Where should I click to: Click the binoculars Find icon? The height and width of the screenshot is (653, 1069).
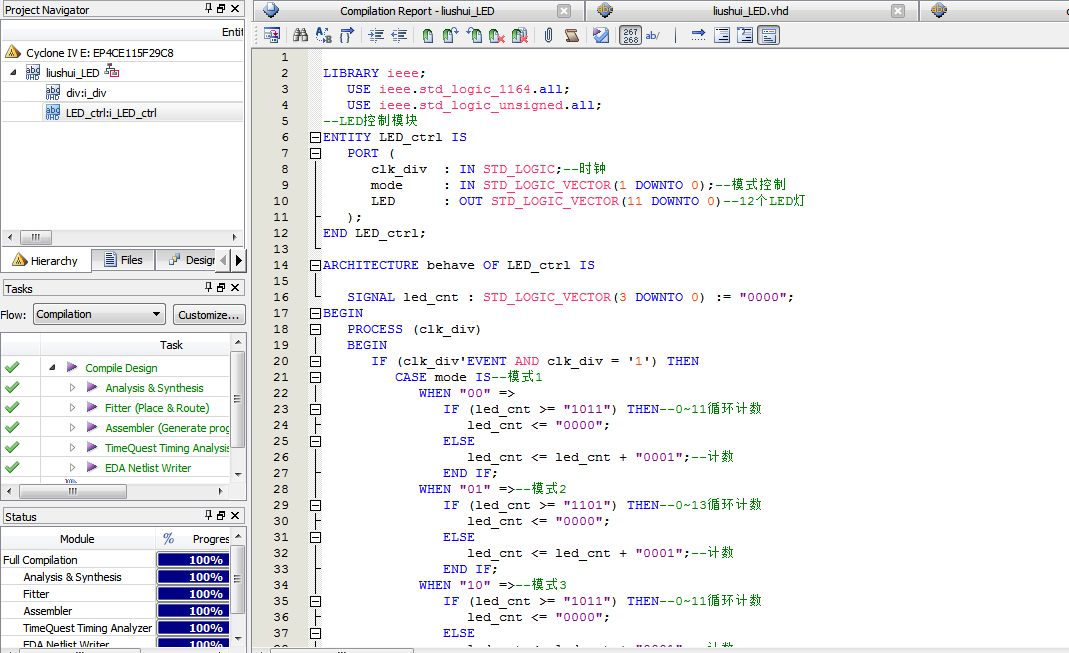tap(300, 35)
